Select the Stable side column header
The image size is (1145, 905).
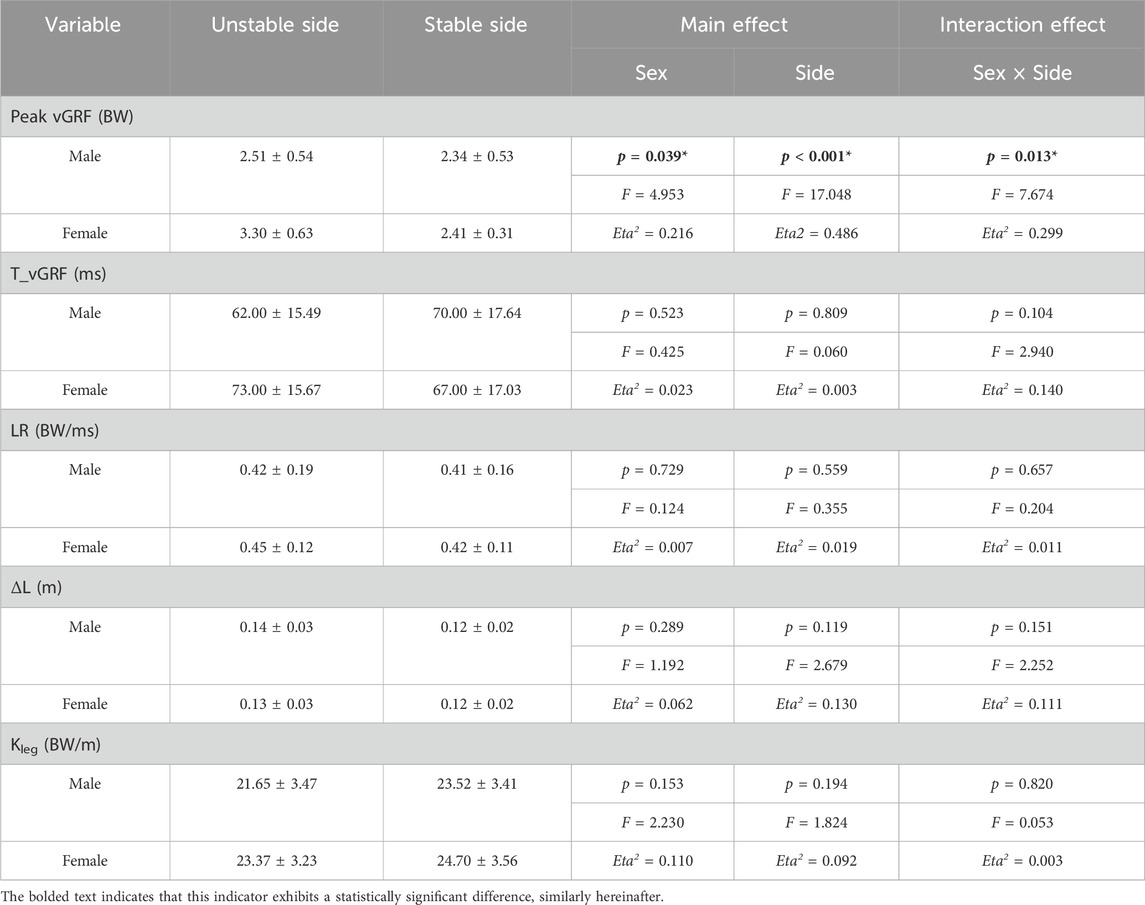pyautogui.click(x=476, y=24)
